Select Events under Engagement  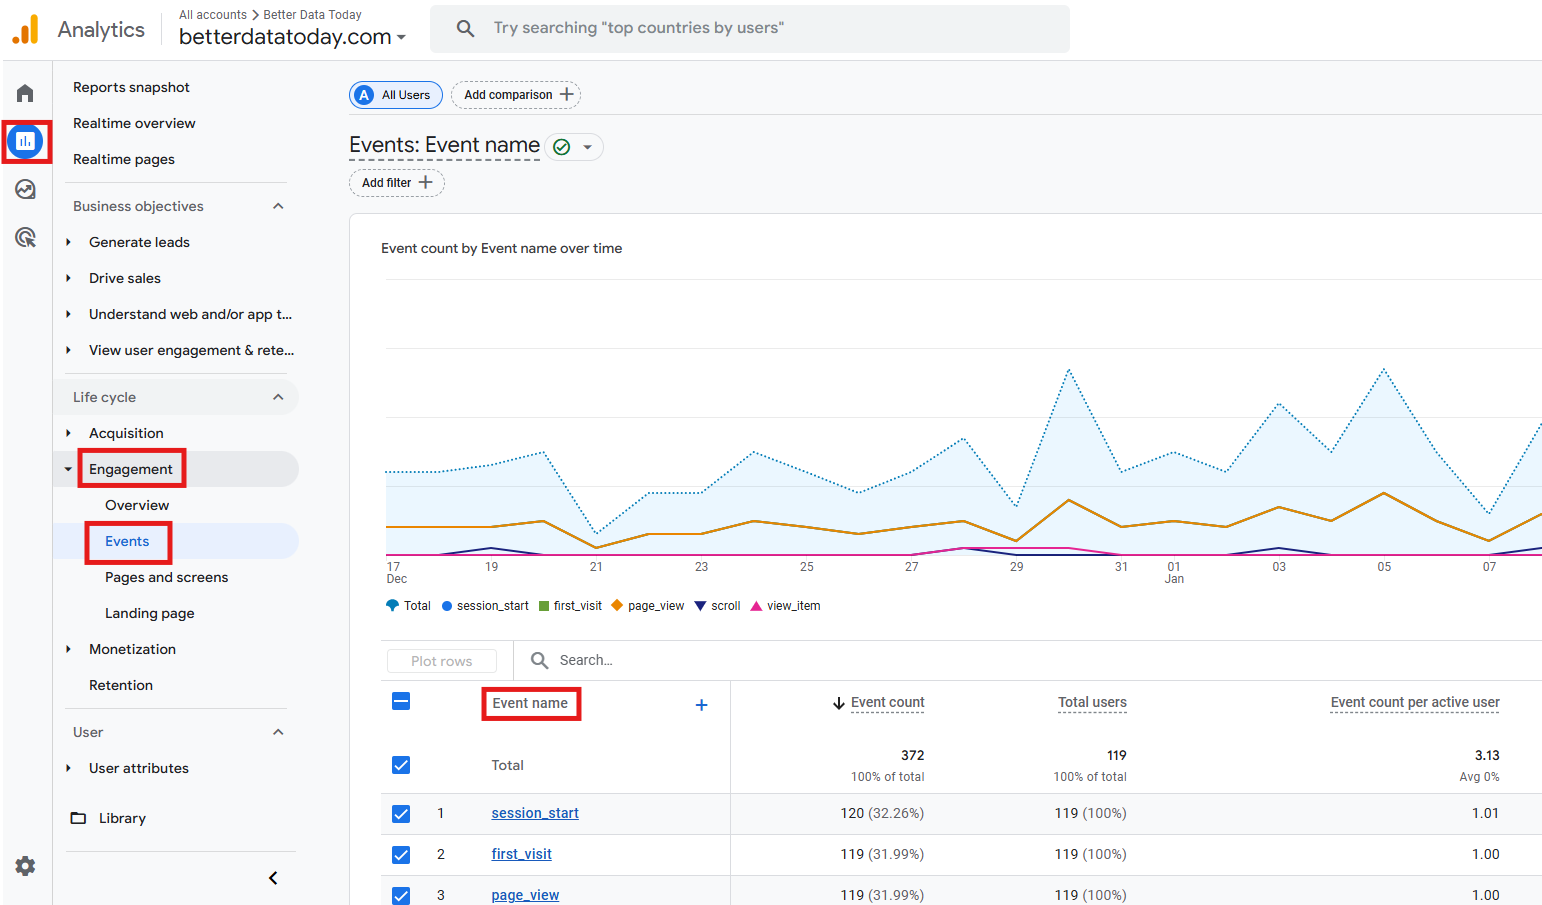pos(127,541)
